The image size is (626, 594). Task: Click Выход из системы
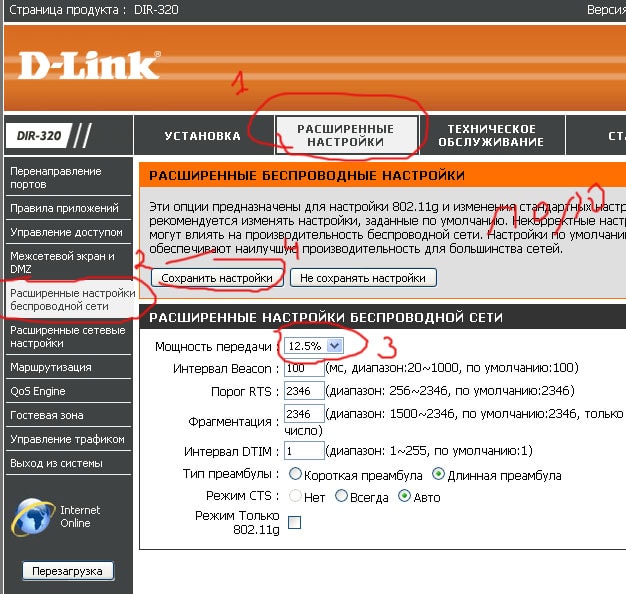tap(68, 463)
